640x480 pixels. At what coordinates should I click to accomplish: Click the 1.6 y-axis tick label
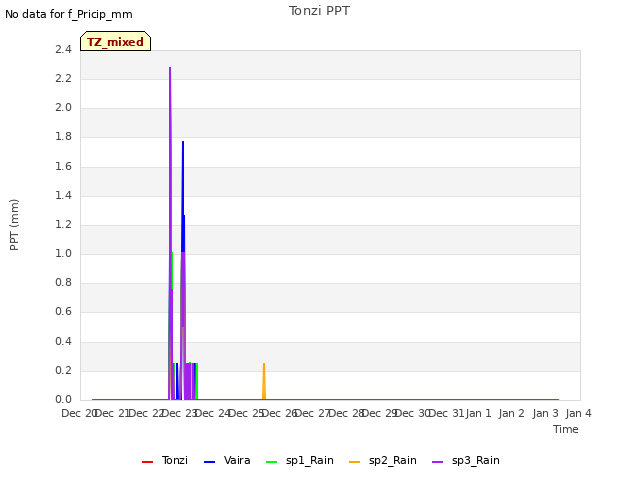63,166
